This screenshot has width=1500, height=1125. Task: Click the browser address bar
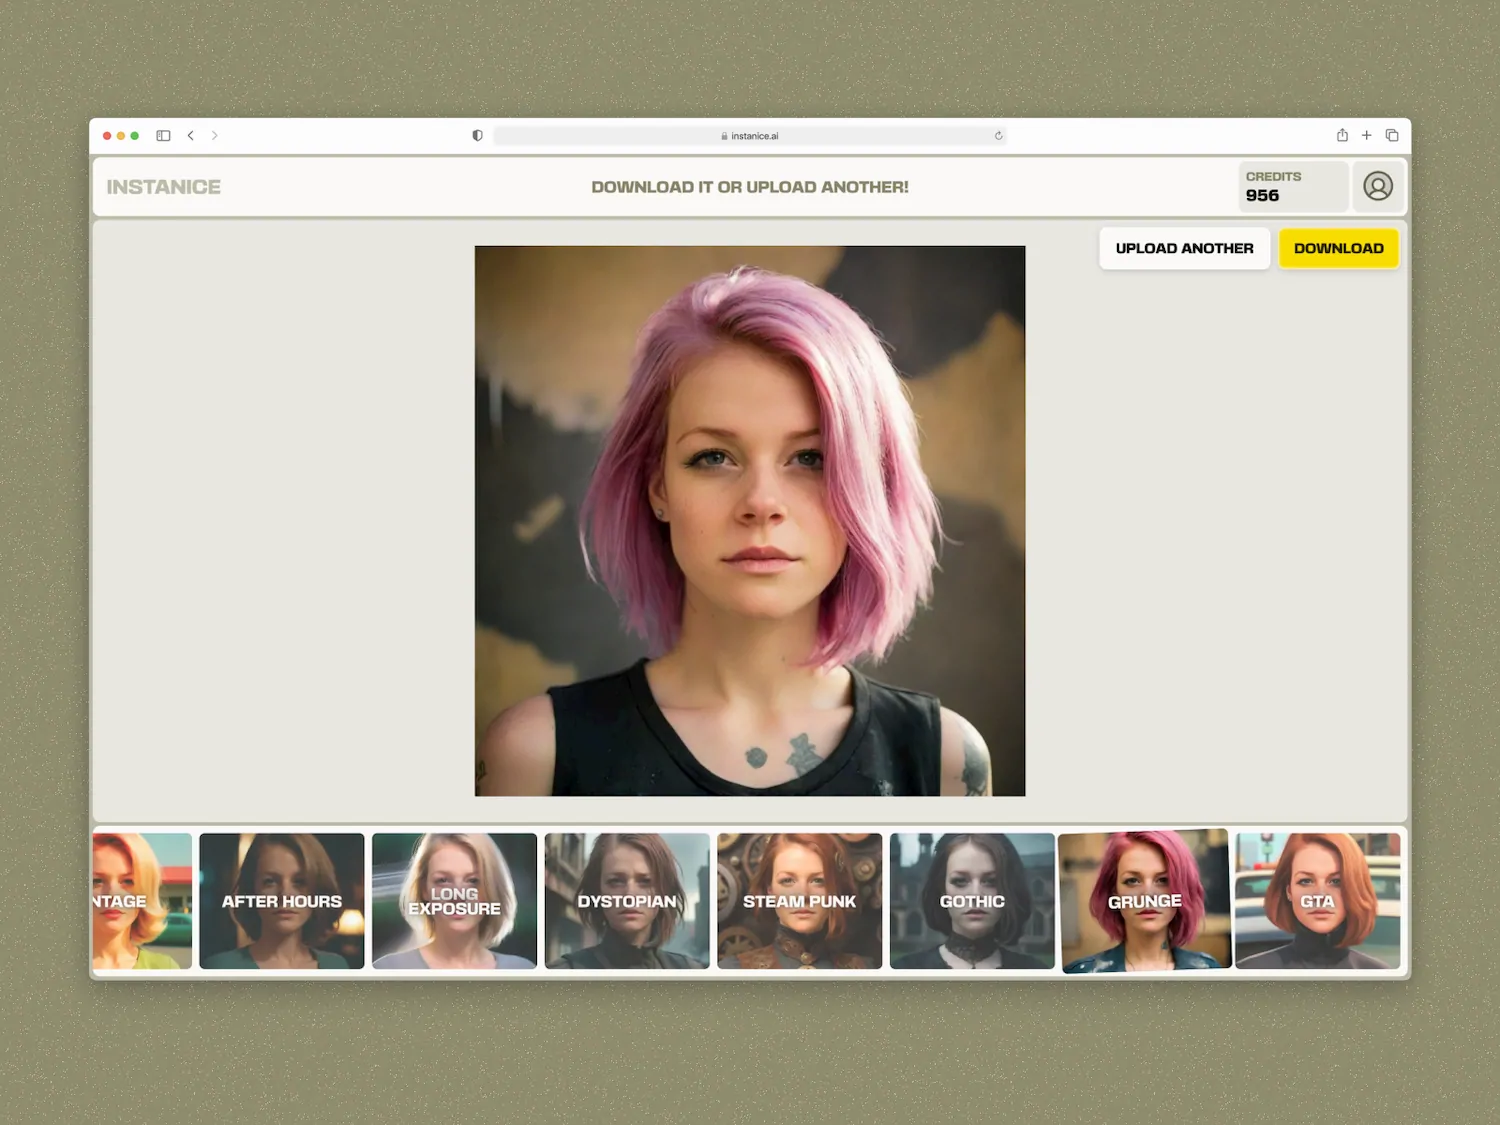(x=750, y=135)
